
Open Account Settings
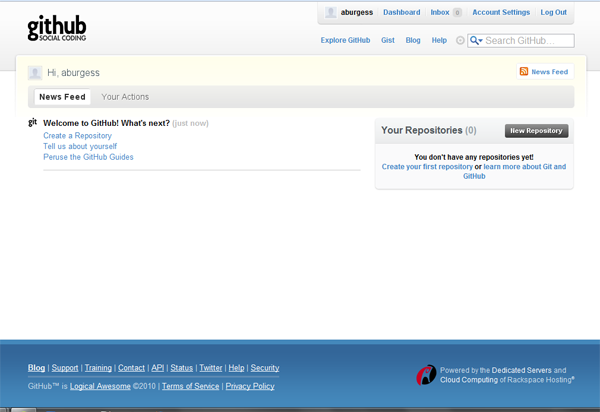(501, 12)
